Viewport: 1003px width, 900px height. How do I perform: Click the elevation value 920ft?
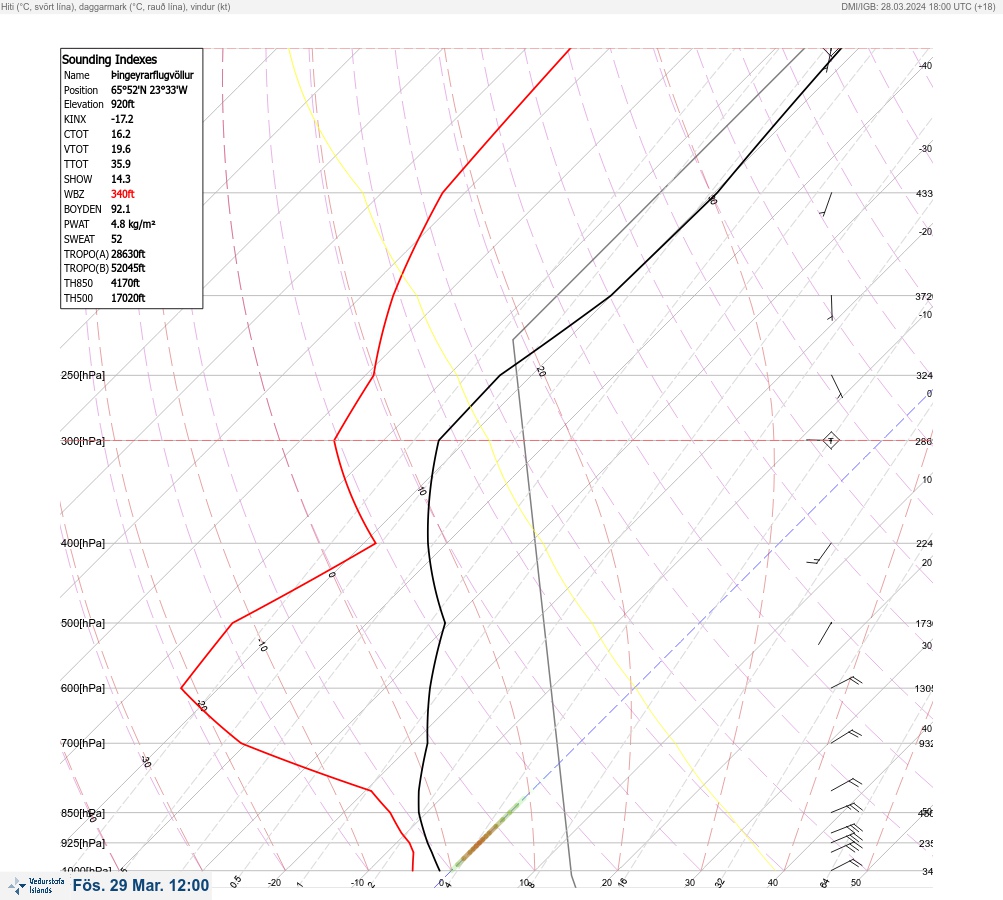tap(123, 104)
